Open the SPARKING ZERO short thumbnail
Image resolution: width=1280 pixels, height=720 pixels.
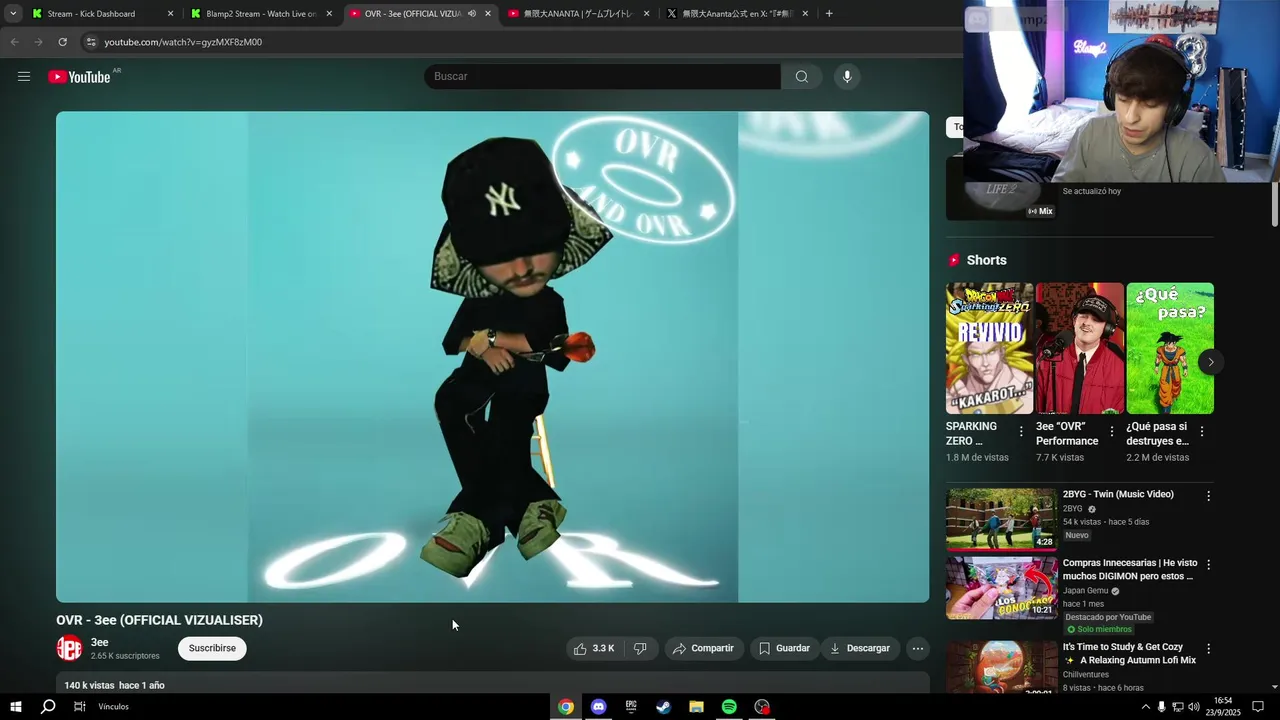[x=990, y=348]
